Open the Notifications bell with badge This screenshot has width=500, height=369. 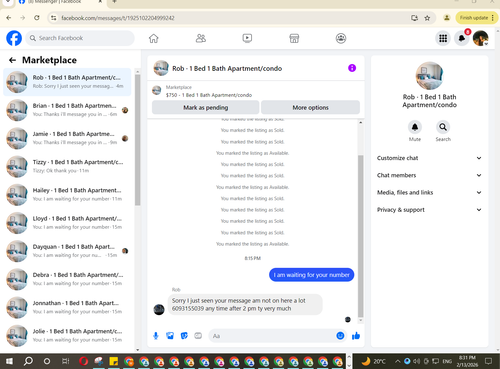[462, 38]
